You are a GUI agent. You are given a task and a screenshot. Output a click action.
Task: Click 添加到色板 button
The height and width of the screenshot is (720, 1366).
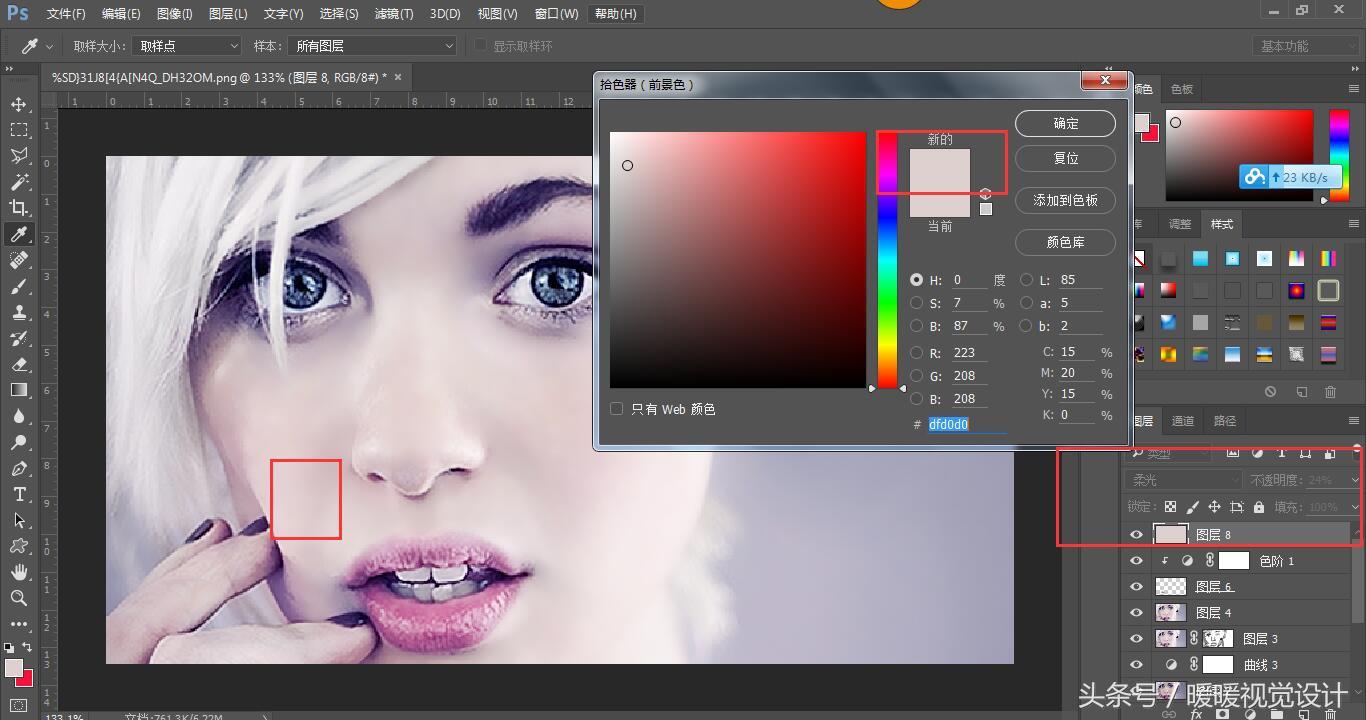[1066, 201]
